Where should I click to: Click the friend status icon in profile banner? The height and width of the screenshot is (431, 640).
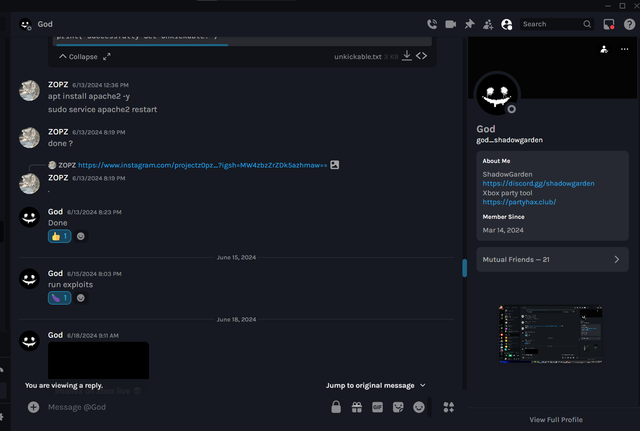click(x=604, y=49)
